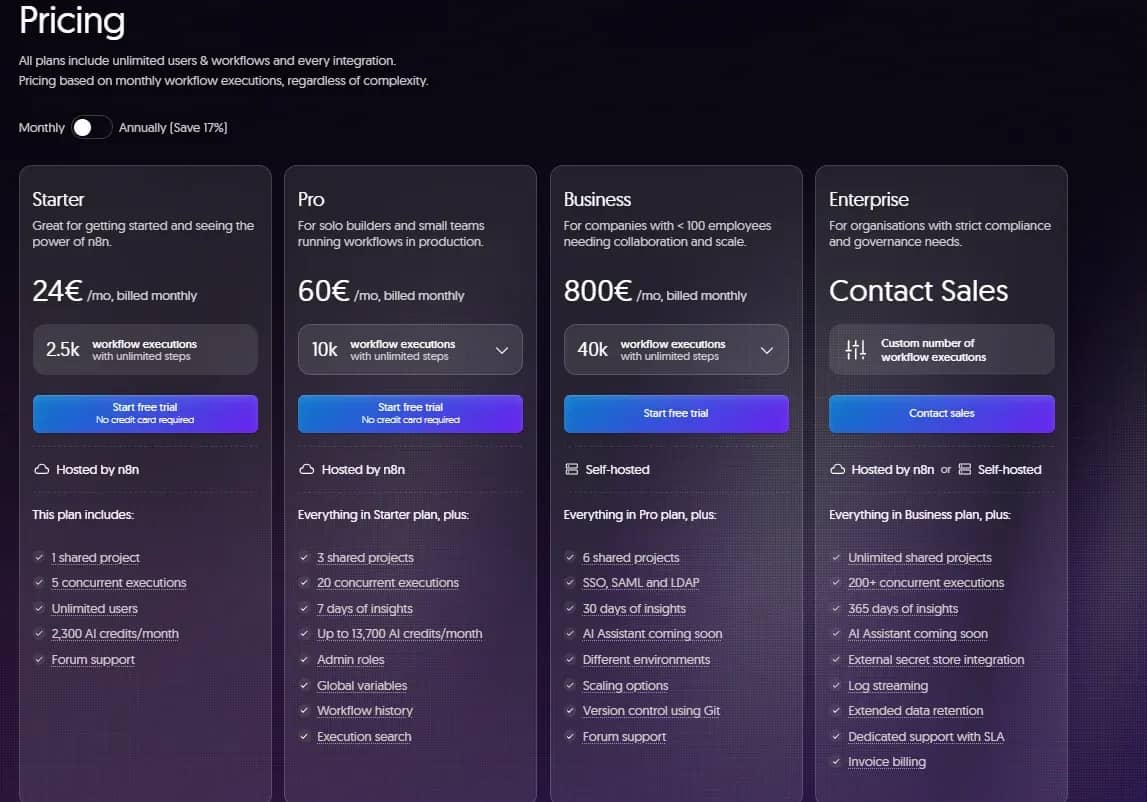
Task: Click checkmark beside 'Log streaming'
Action: point(835,685)
